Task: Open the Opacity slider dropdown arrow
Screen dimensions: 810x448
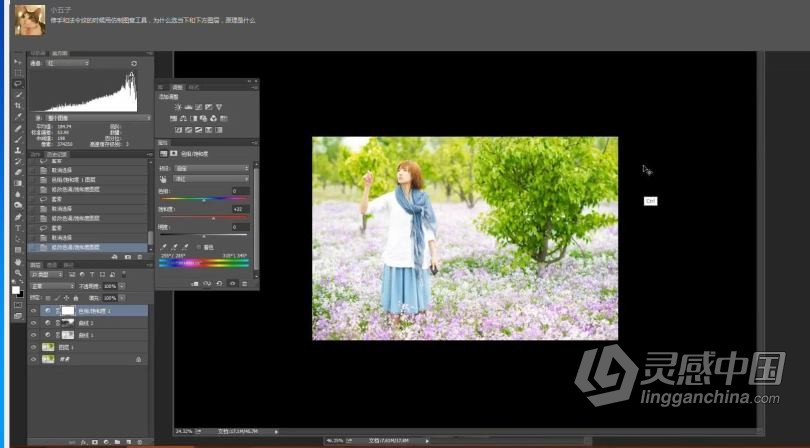Action: coord(122,286)
